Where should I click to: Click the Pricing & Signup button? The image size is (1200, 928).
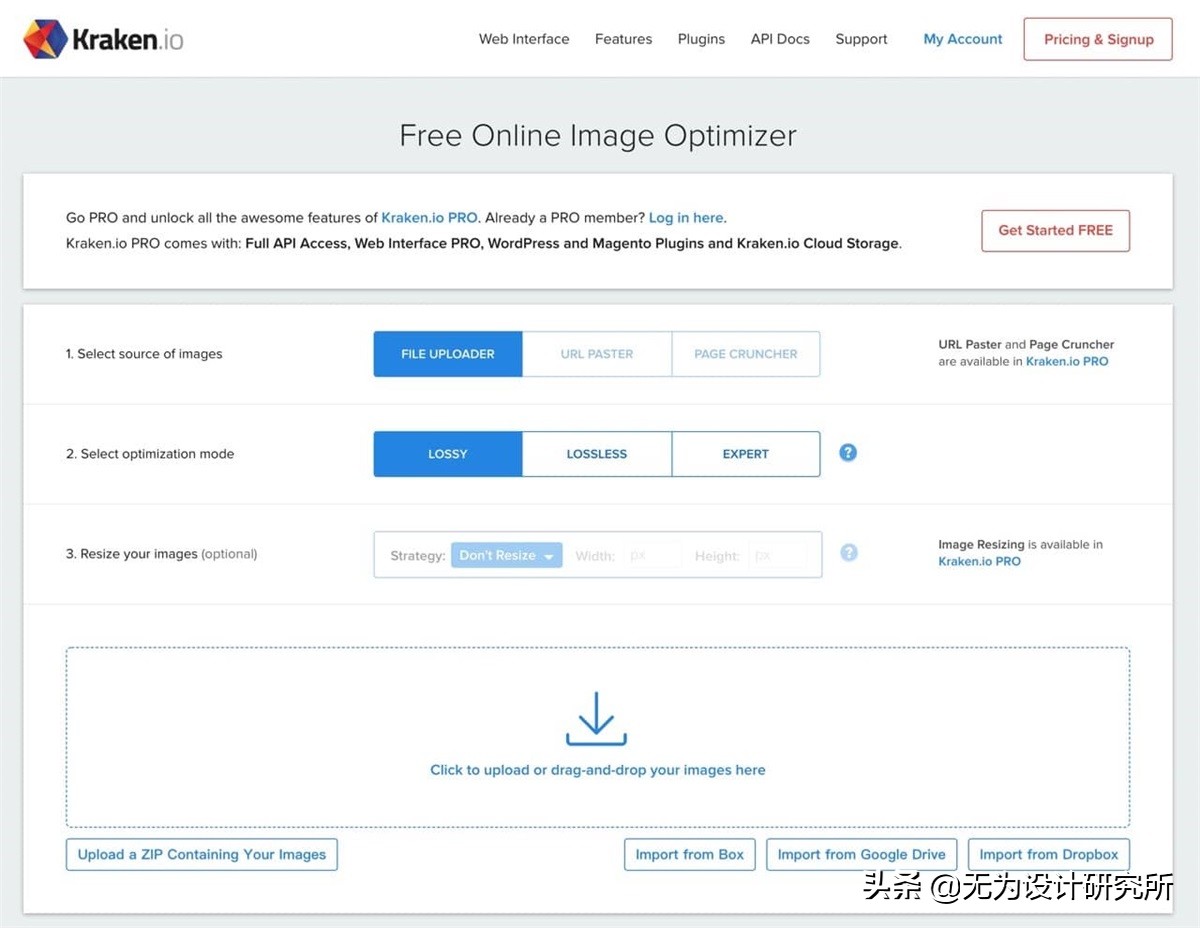coord(1098,40)
